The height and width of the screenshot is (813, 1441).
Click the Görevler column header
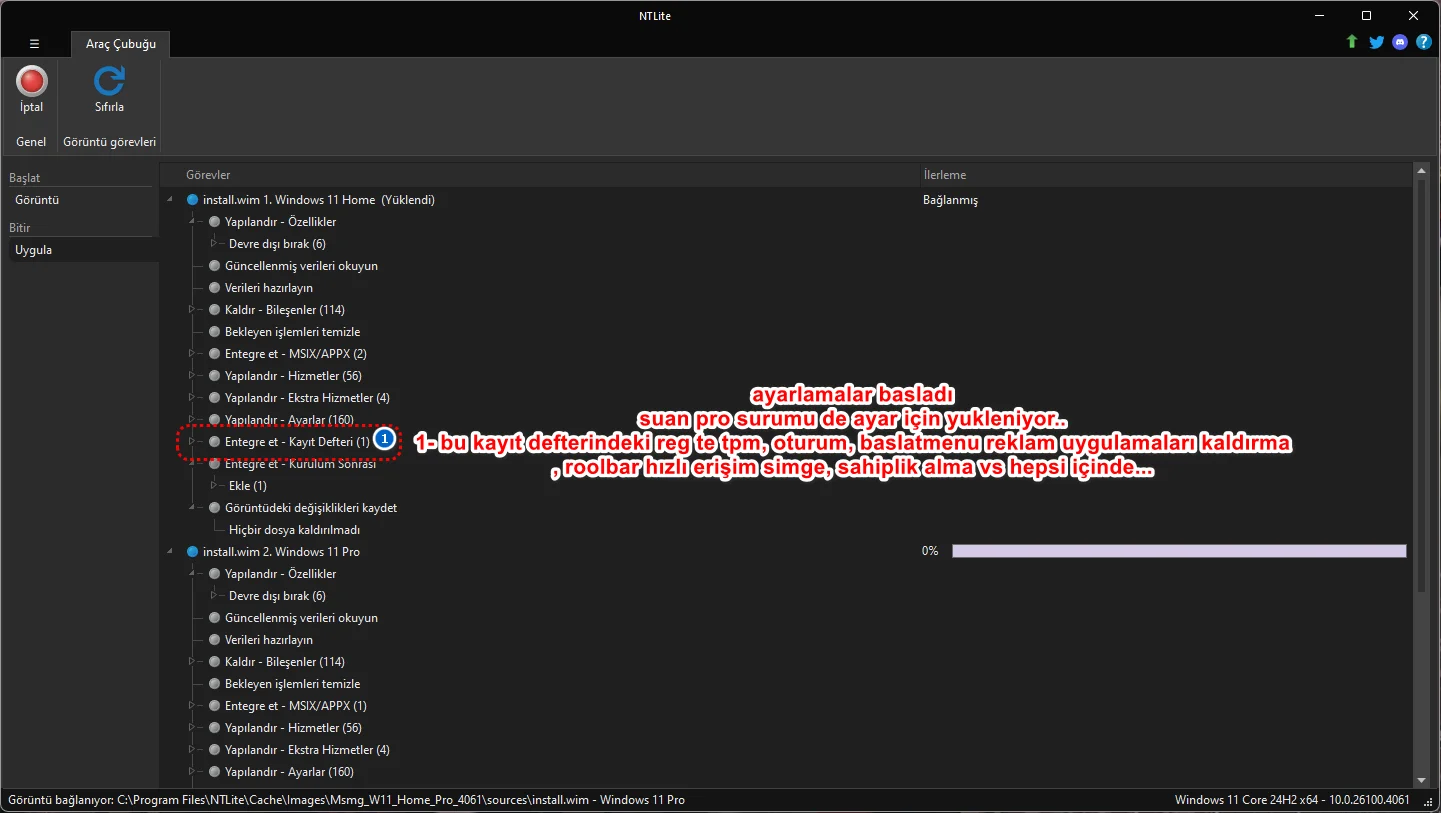[x=539, y=175]
